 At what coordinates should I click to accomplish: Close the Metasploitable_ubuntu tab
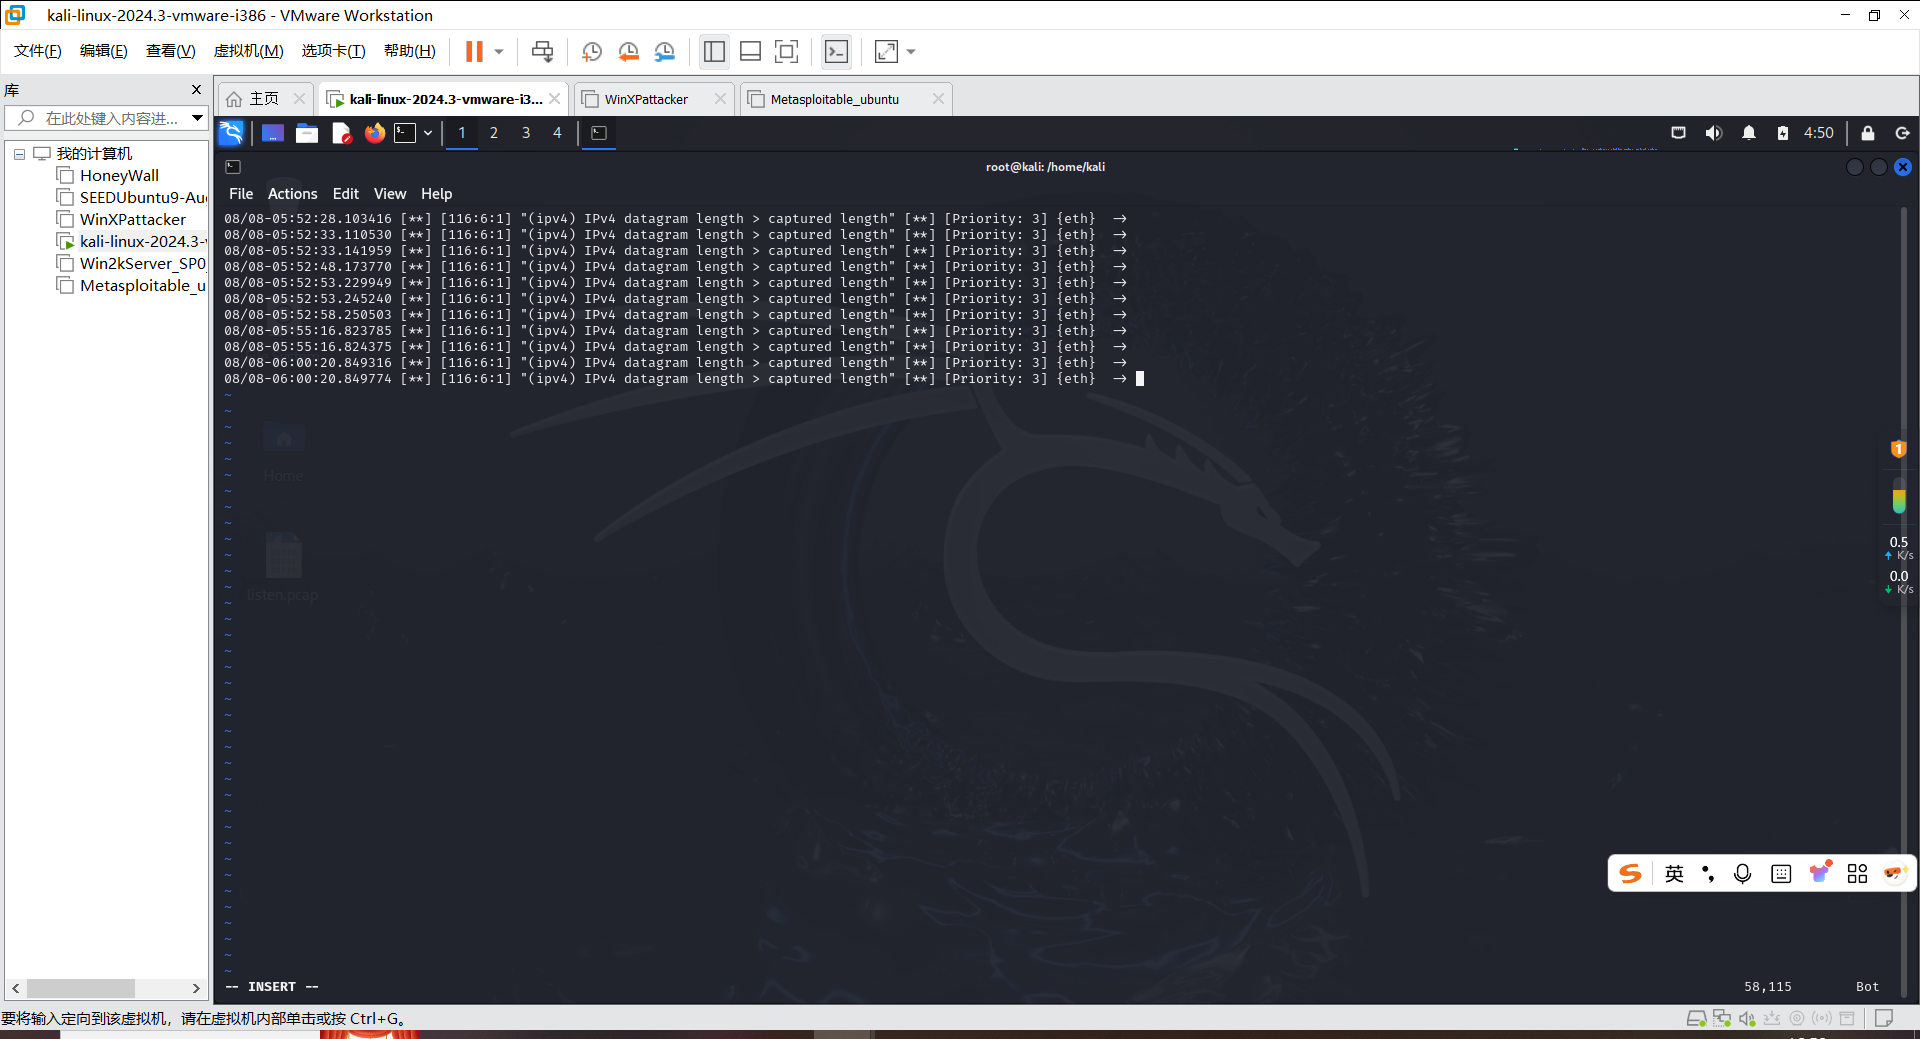pos(938,99)
